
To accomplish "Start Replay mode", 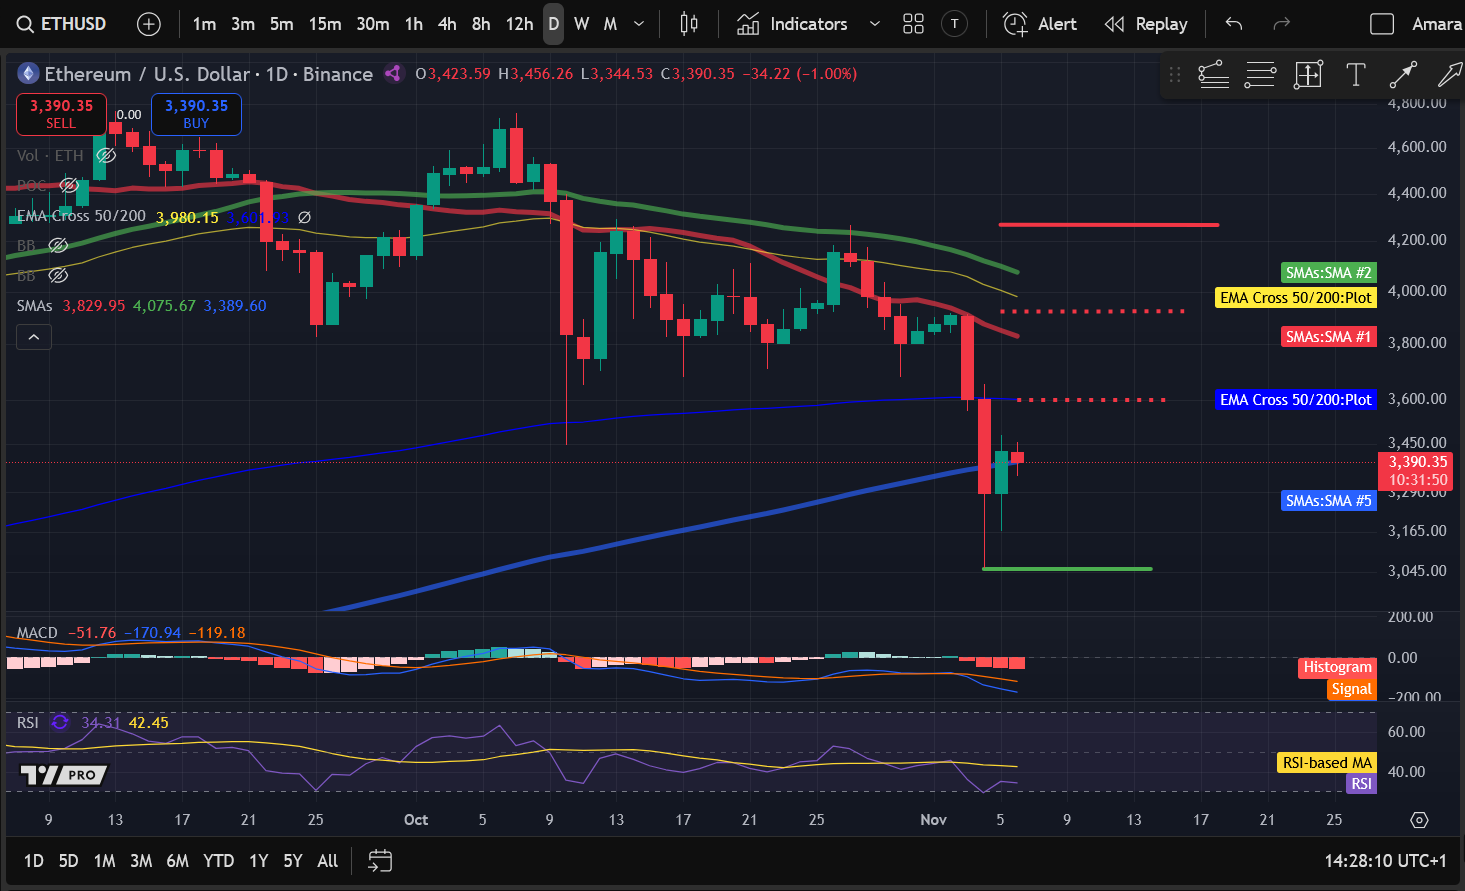I will [1114, 23].
